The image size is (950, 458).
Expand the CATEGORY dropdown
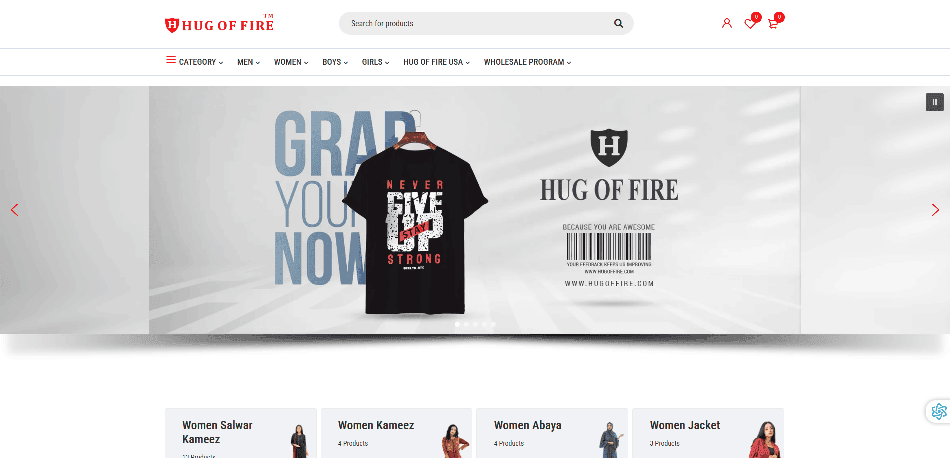click(x=201, y=62)
